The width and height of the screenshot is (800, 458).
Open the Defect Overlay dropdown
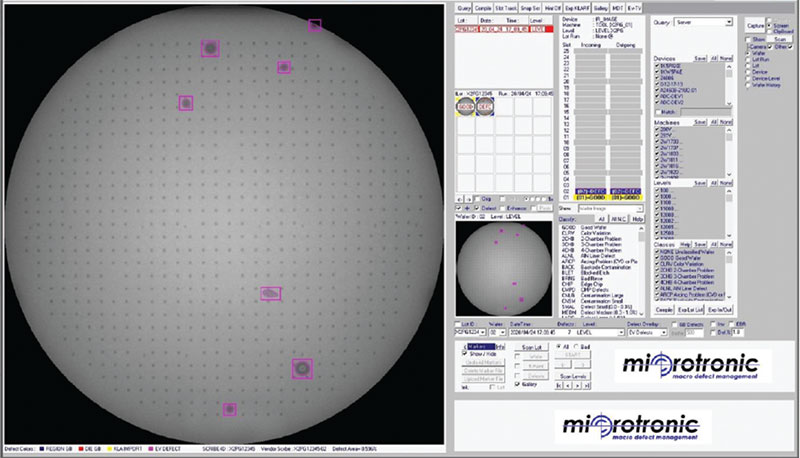647,333
